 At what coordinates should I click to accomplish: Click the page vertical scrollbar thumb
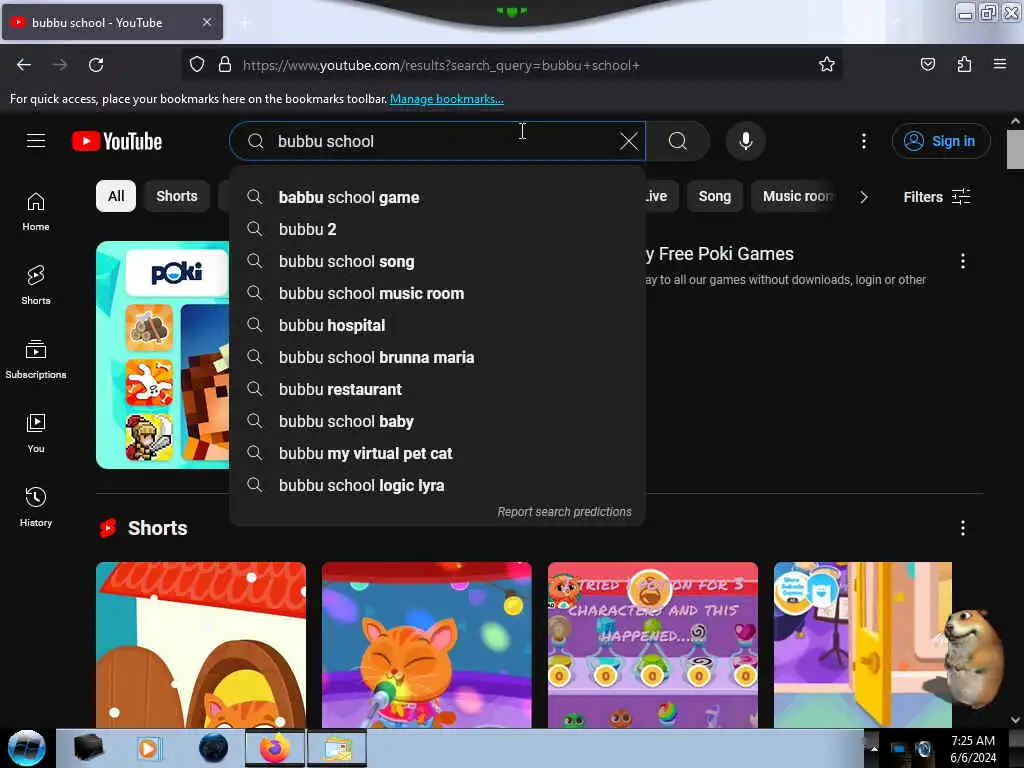click(1015, 150)
